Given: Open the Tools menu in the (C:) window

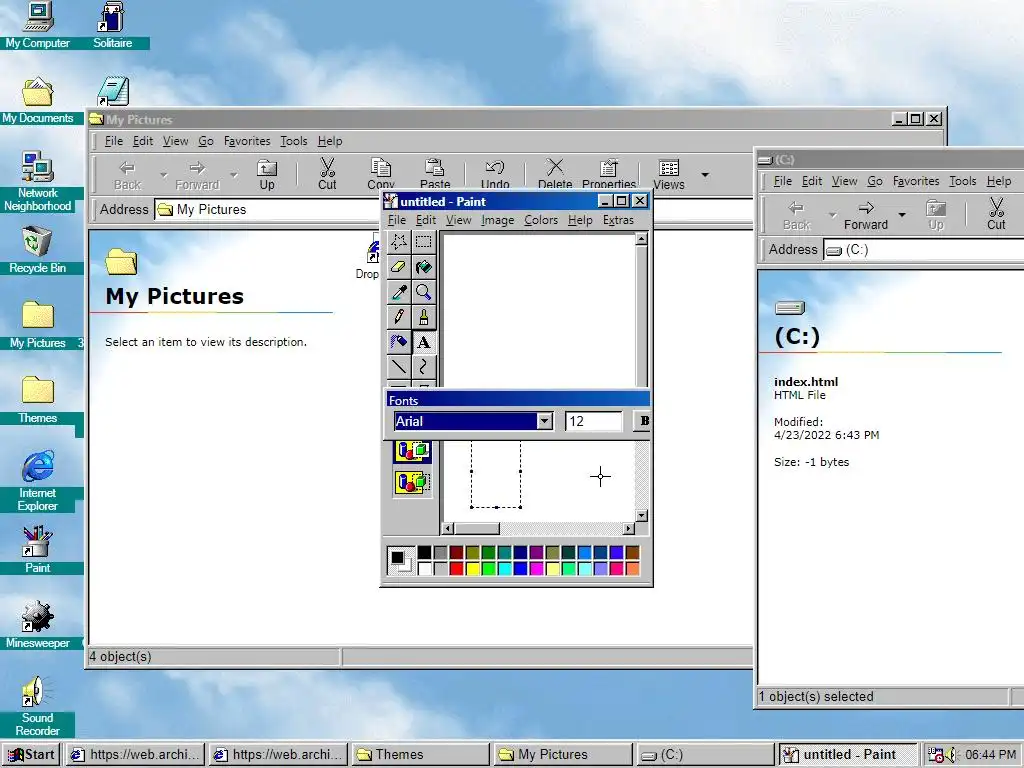Looking at the screenshot, I should coord(963,181).
